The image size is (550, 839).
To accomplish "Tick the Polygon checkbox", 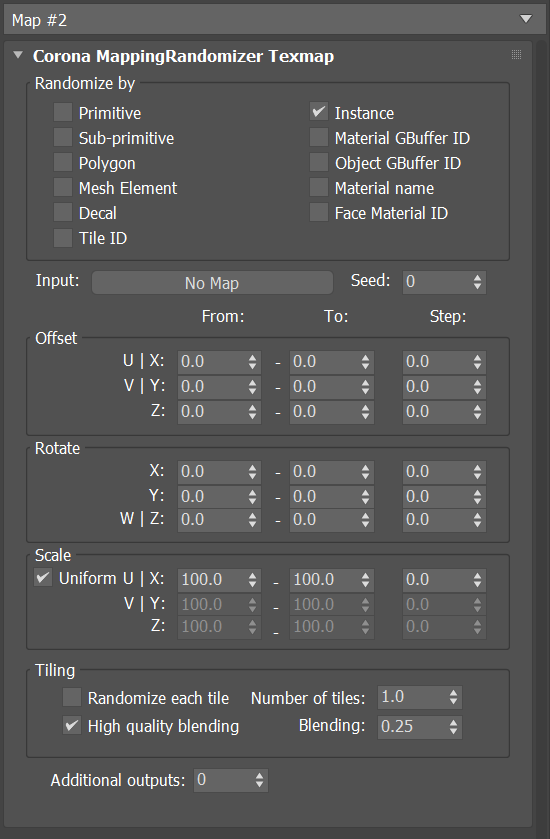I will [x=63, y=163].
